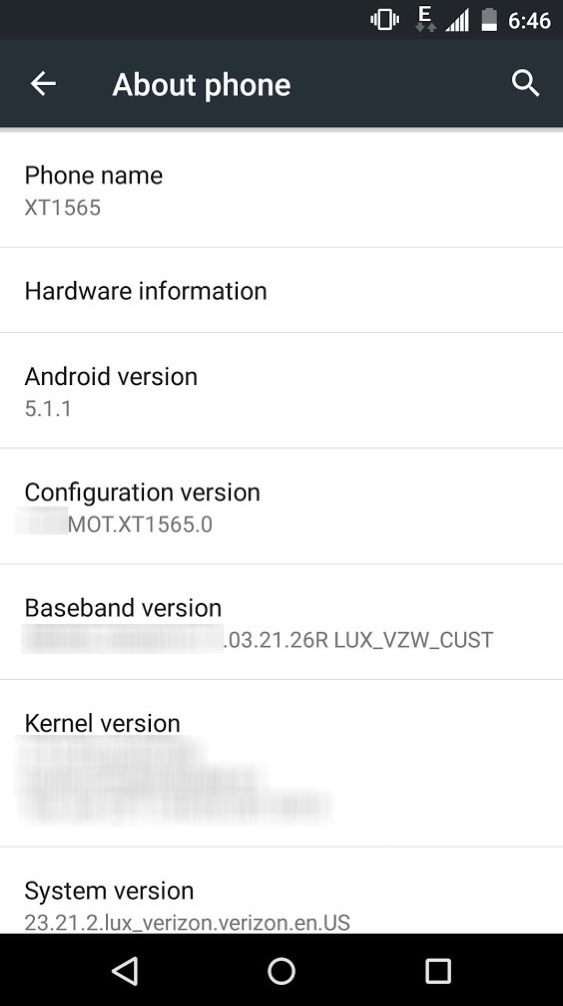The height and width of the screenshot is (1006, 563).
Task: Select the Android version item
Action: point(282,391)
